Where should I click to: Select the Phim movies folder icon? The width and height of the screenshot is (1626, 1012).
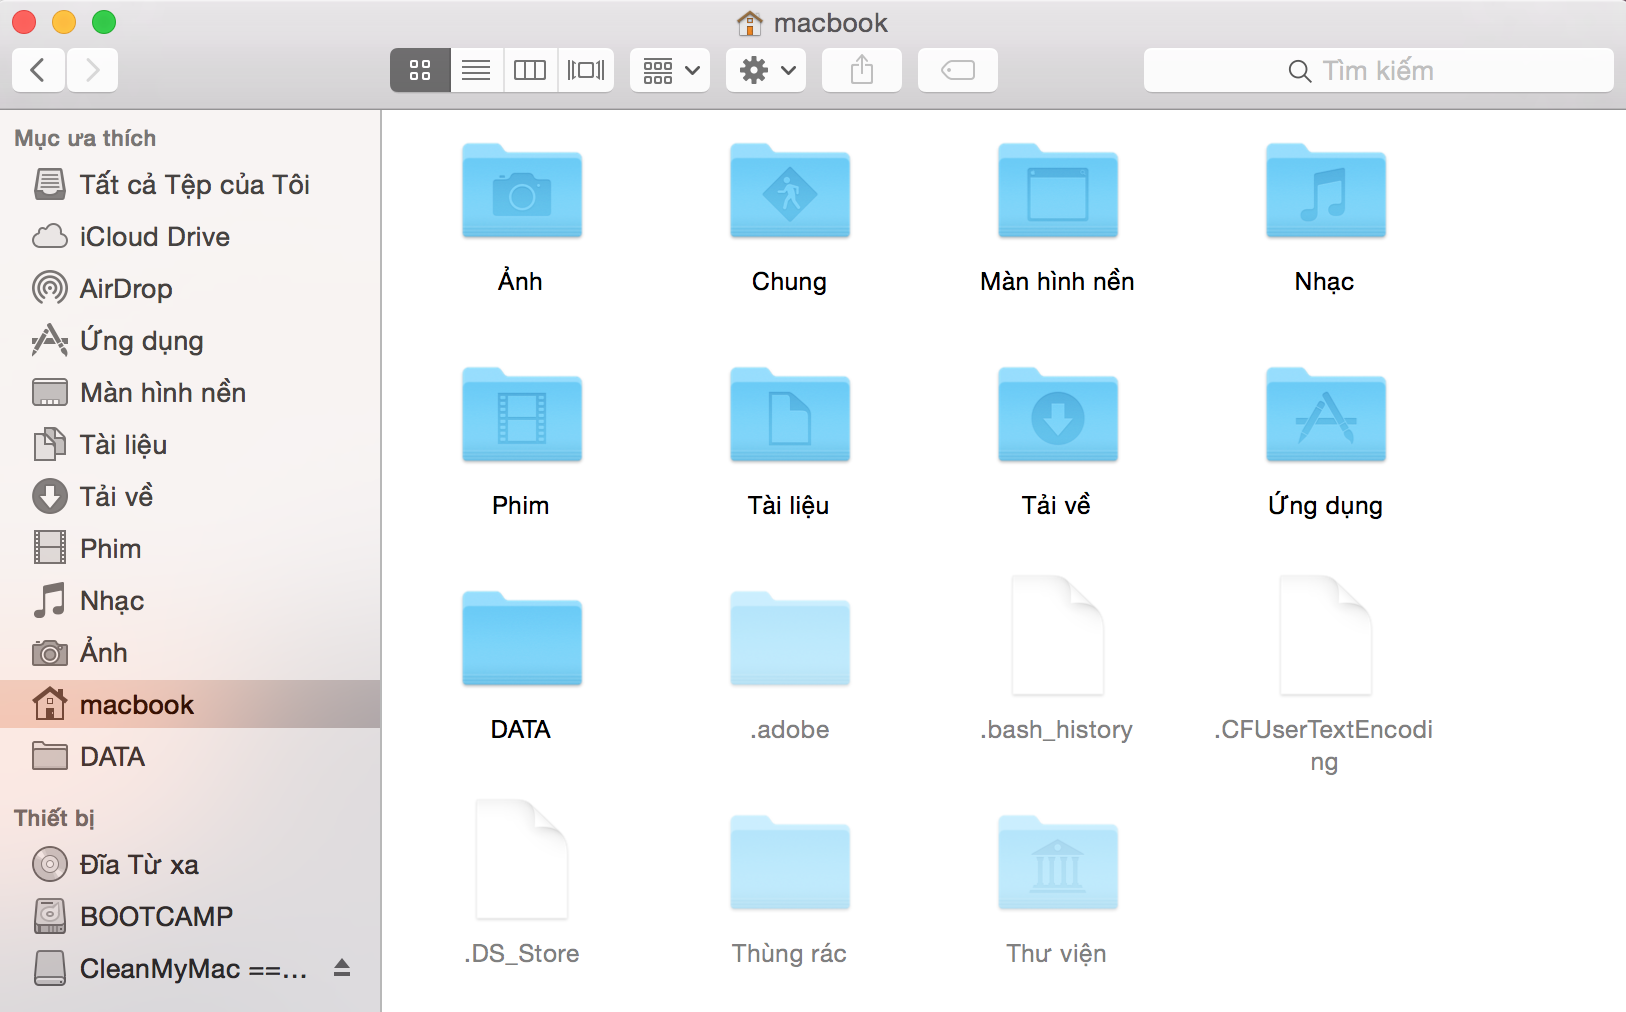pos(521,416)
